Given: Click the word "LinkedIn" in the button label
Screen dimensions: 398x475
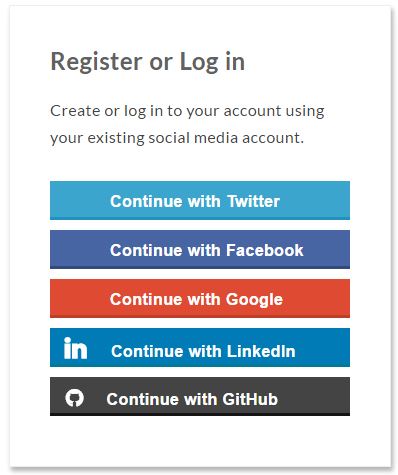Looking at the screenshot, I should (261, 351).
